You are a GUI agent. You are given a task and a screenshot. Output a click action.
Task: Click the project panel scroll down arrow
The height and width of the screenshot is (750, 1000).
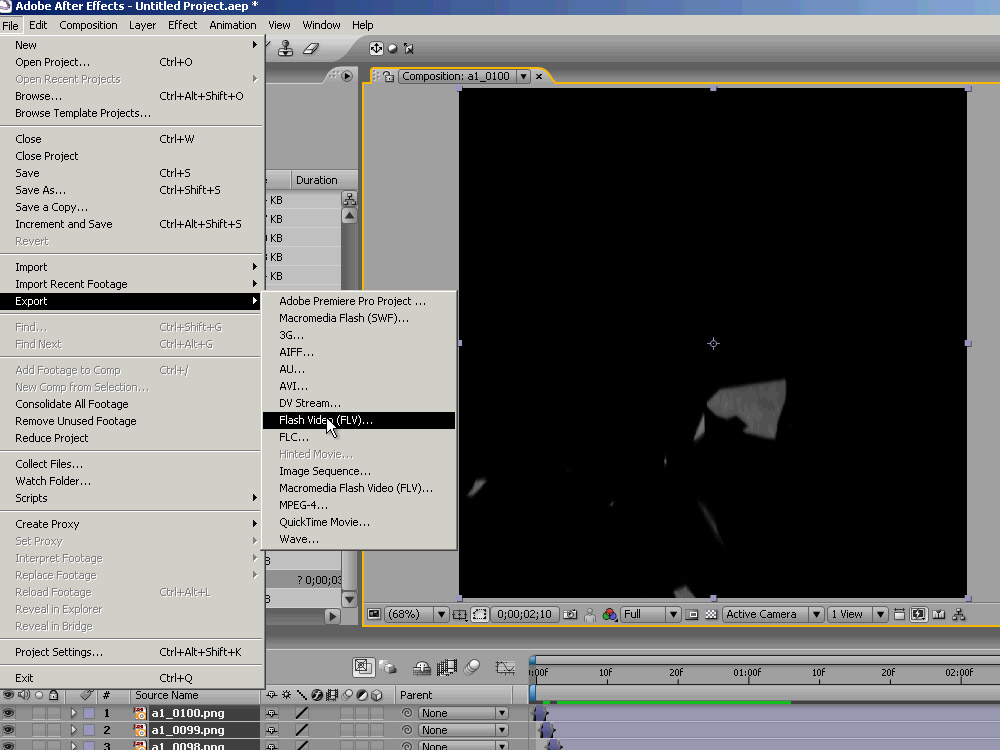[349, 599]
